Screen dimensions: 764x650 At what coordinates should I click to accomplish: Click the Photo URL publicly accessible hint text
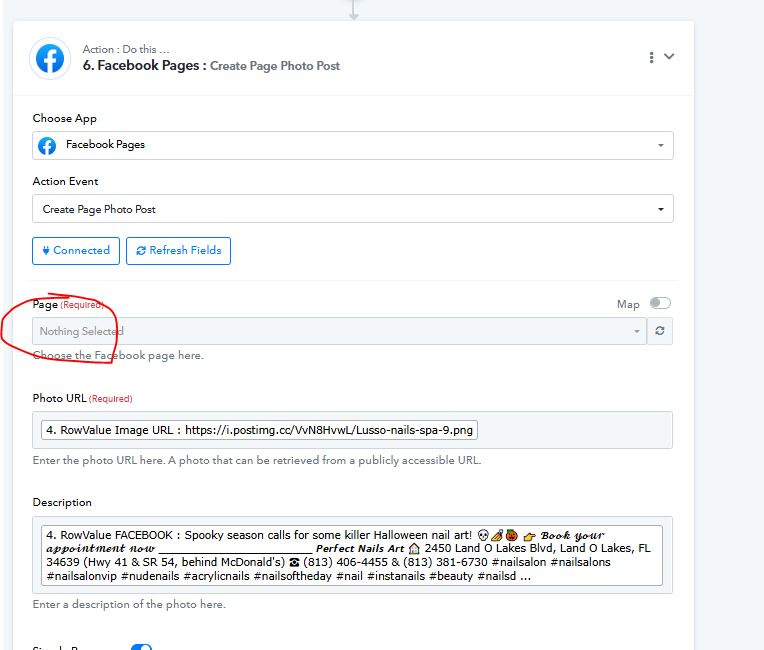tap(257, 460)
